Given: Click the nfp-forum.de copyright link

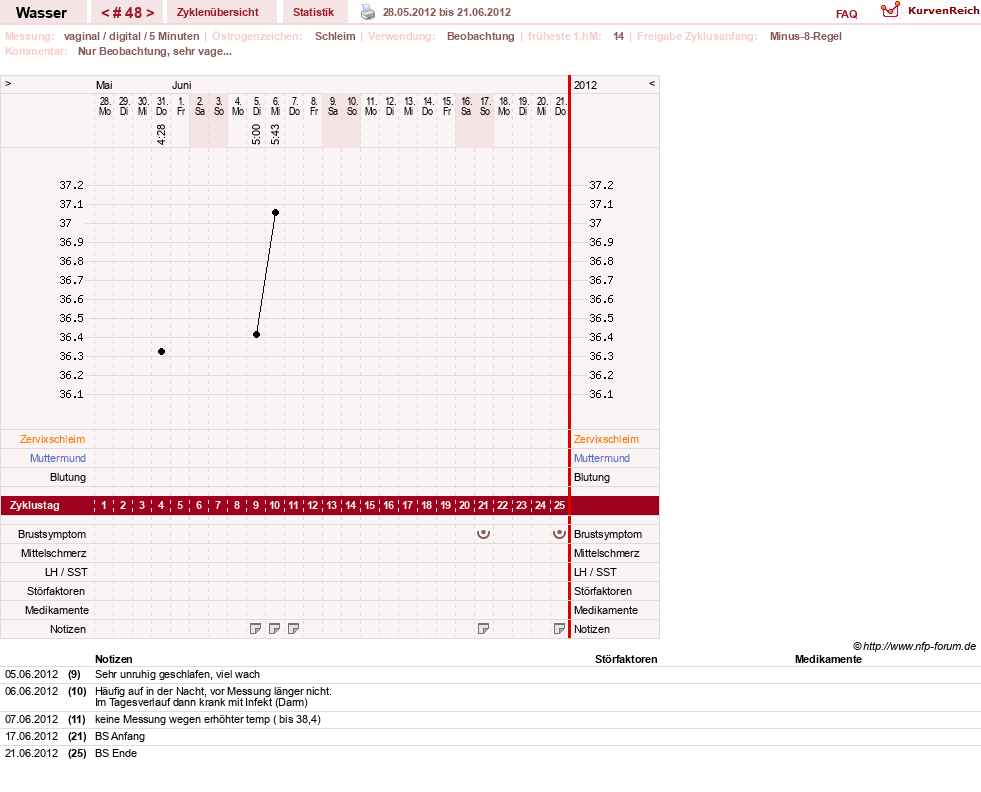Looking at the screenshot, I should tap(914, 646).
